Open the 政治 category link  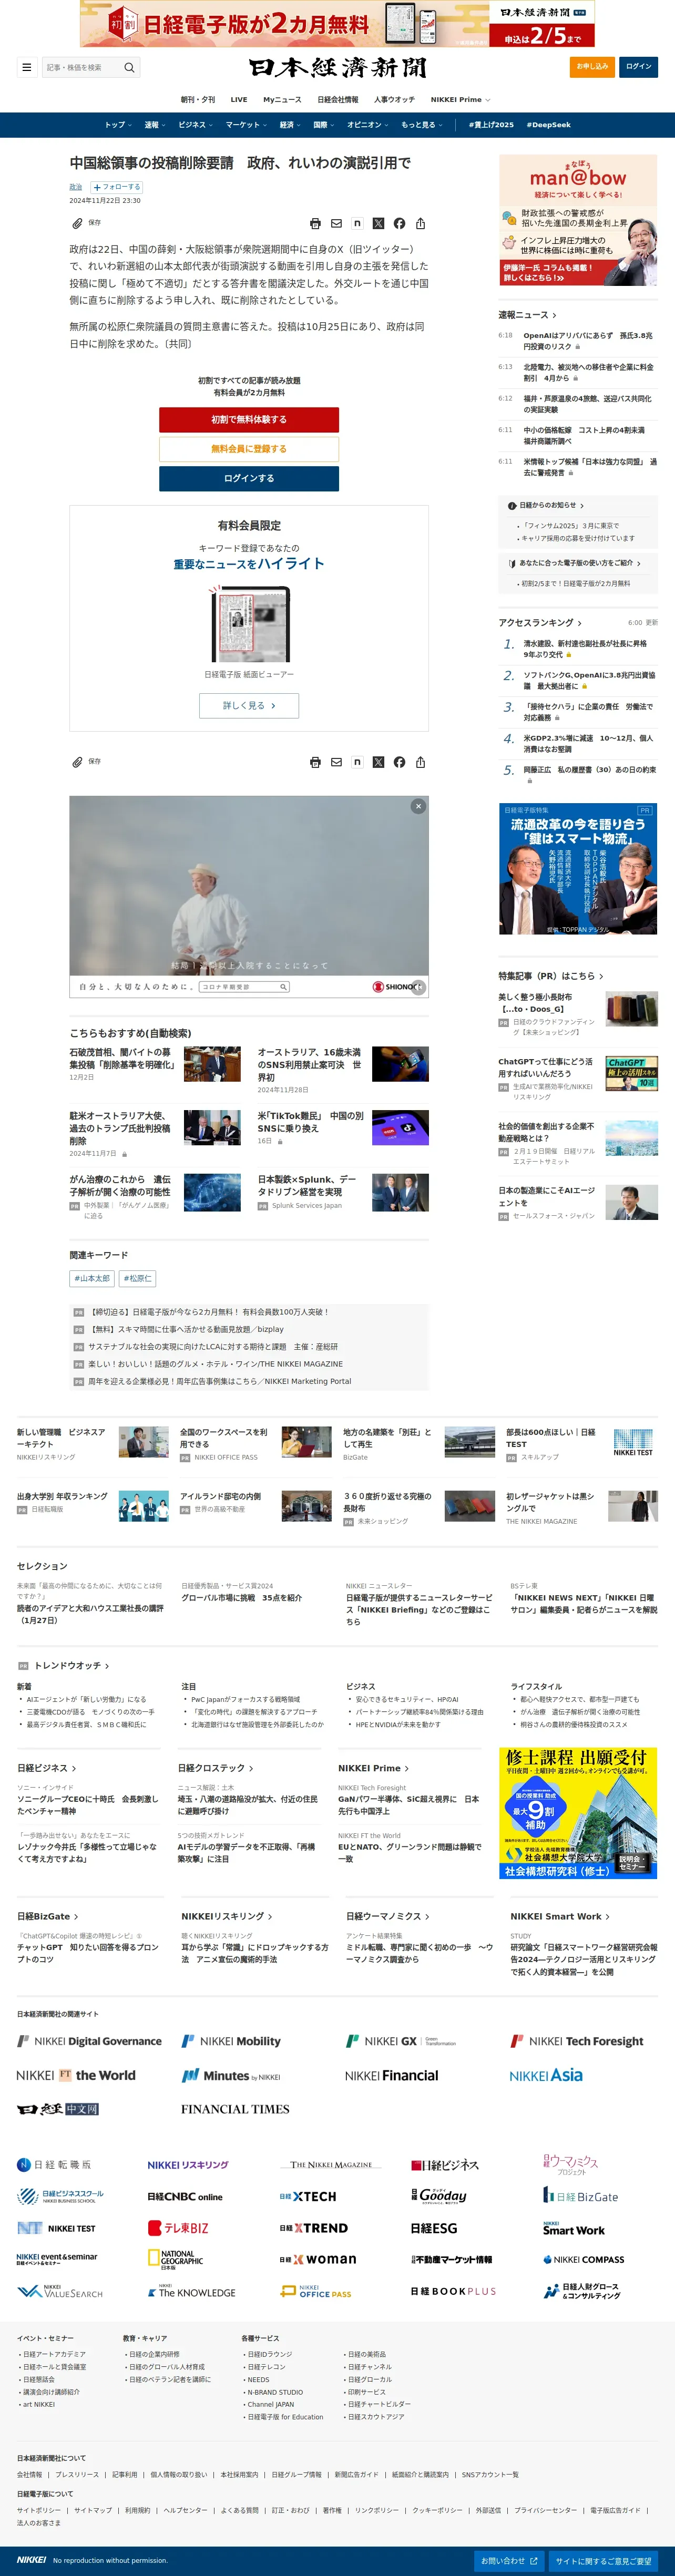[x=76, y=187]
